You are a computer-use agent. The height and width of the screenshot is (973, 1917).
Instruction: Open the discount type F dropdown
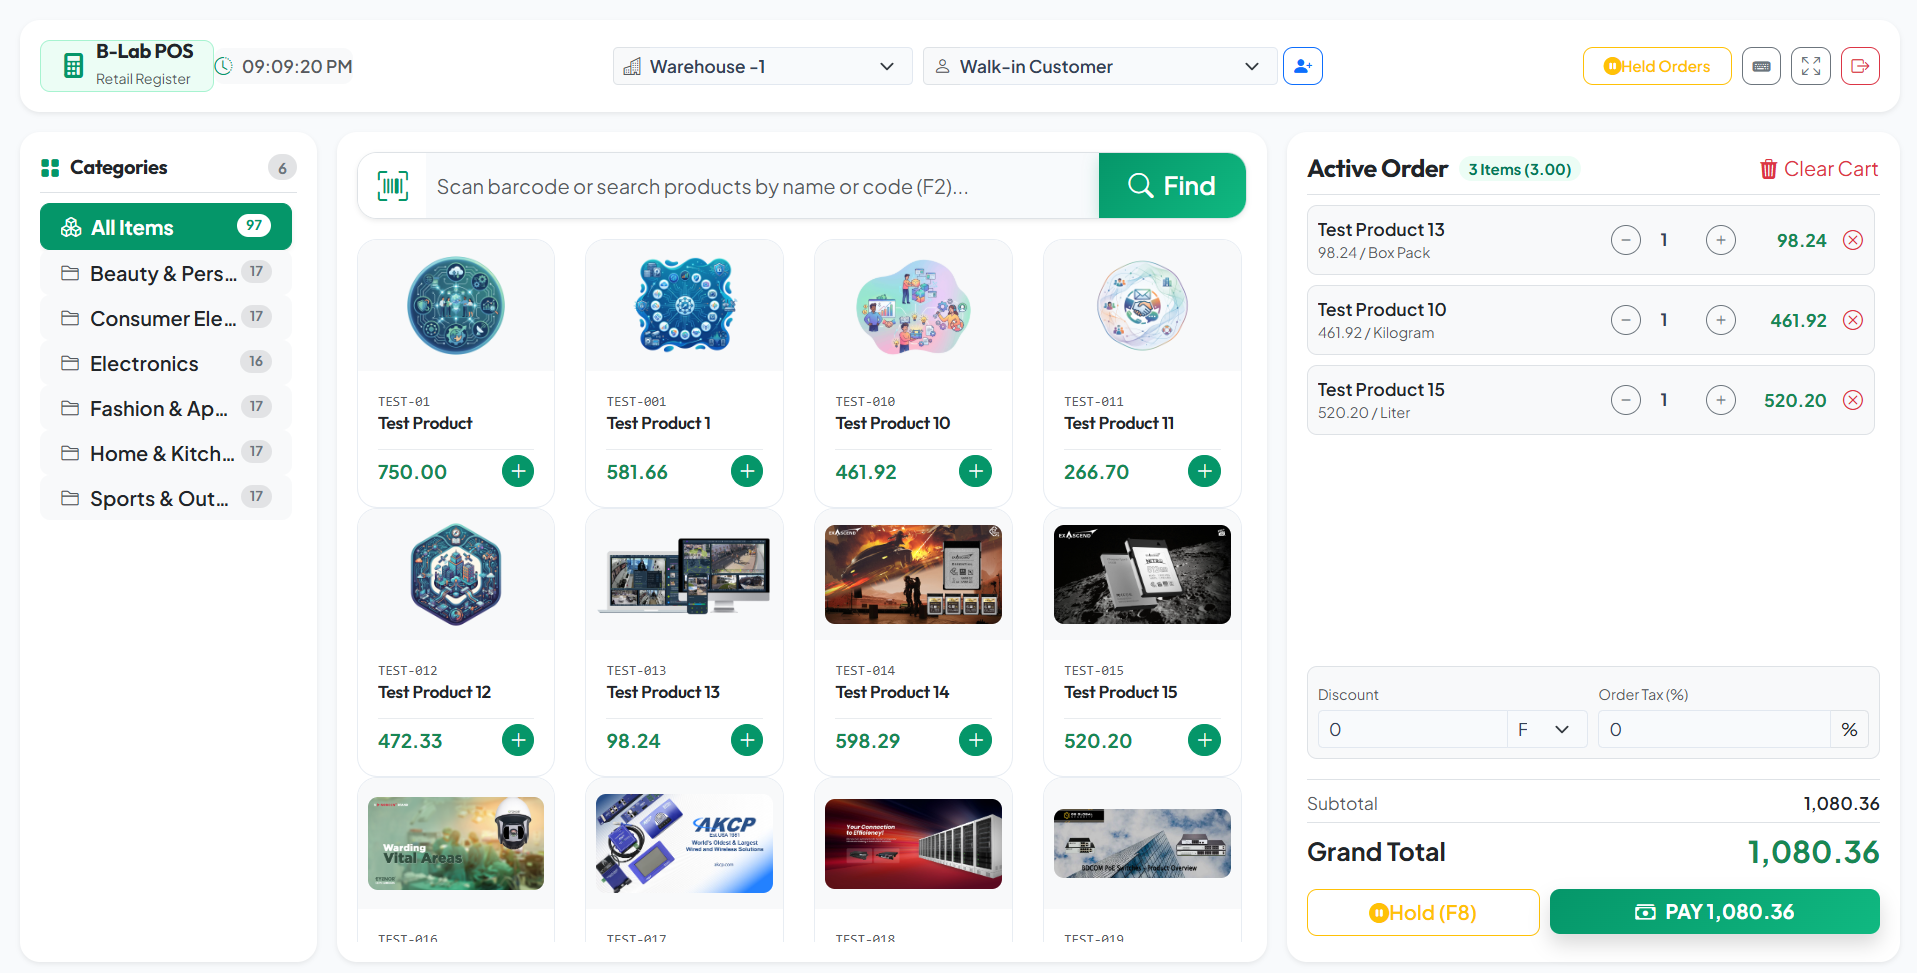pos(1547,729)
